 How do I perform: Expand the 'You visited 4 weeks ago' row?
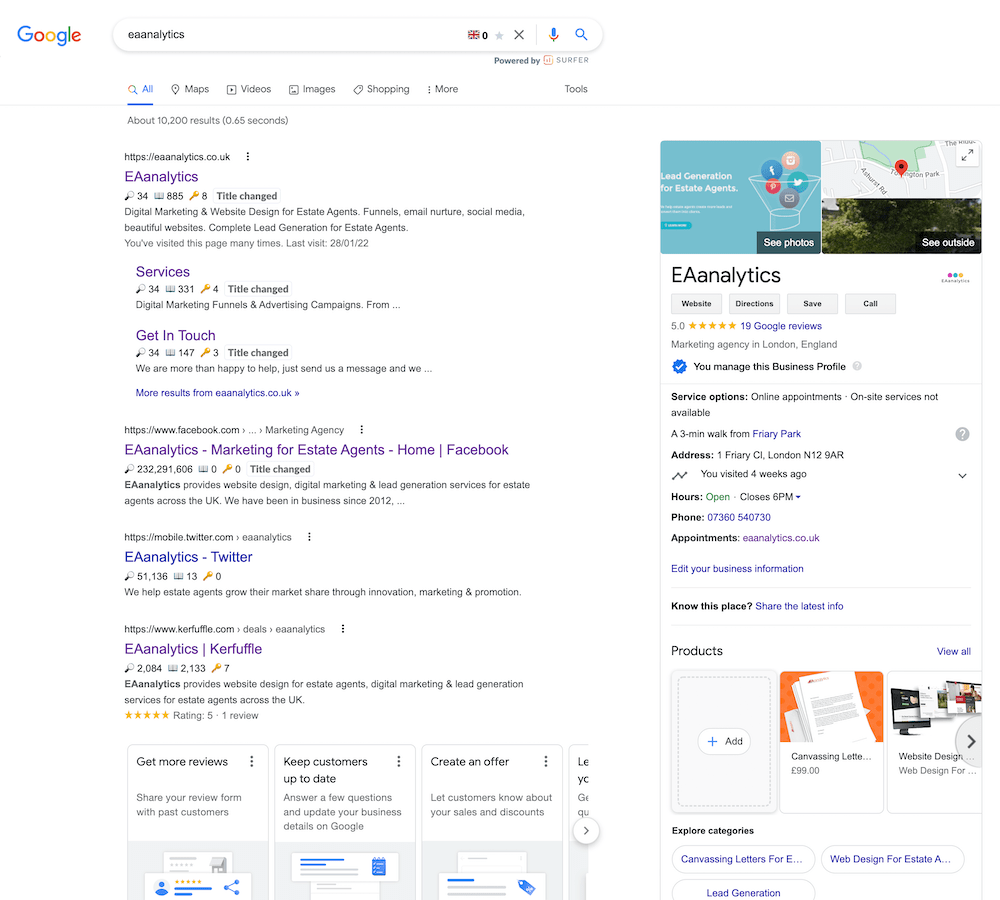[962, 475]
